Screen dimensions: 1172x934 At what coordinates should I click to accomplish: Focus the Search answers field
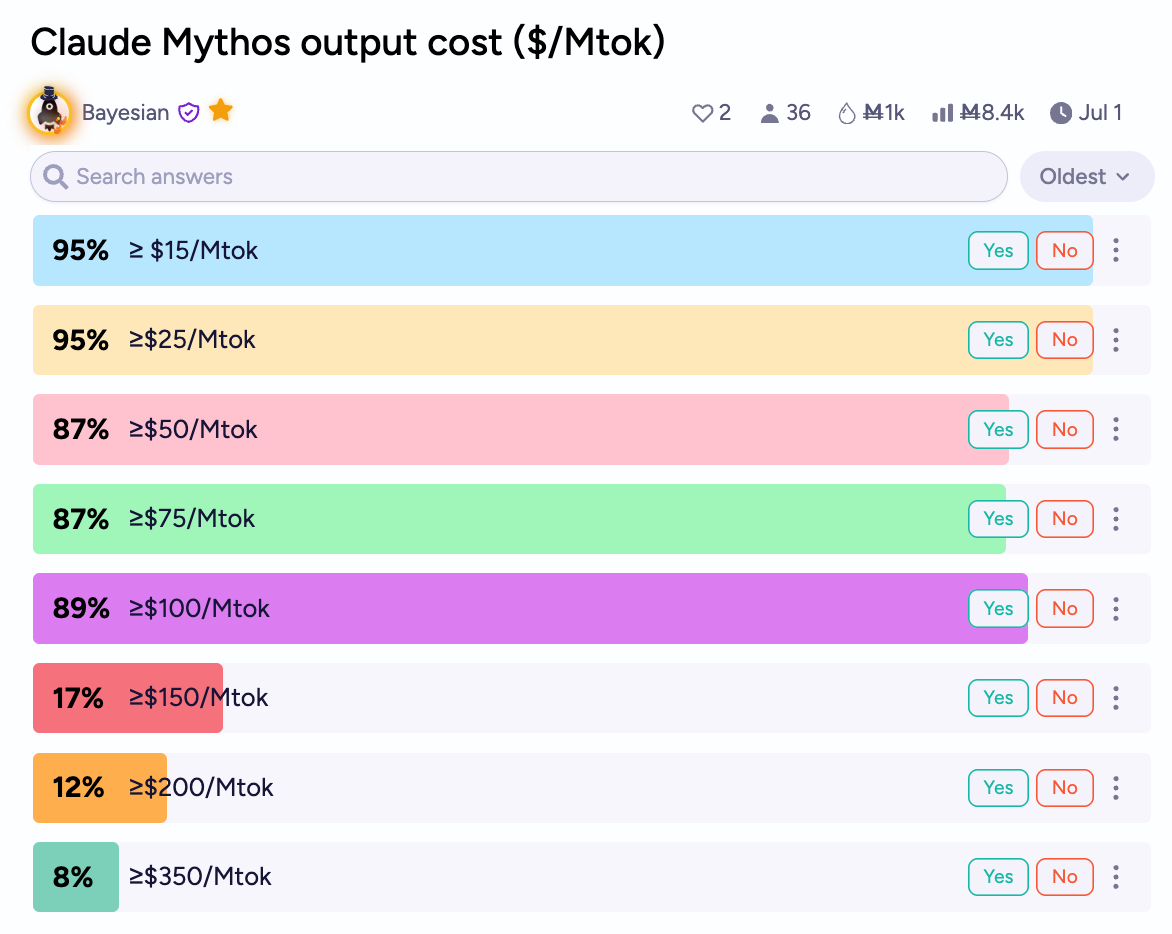[x=519, y=177]
